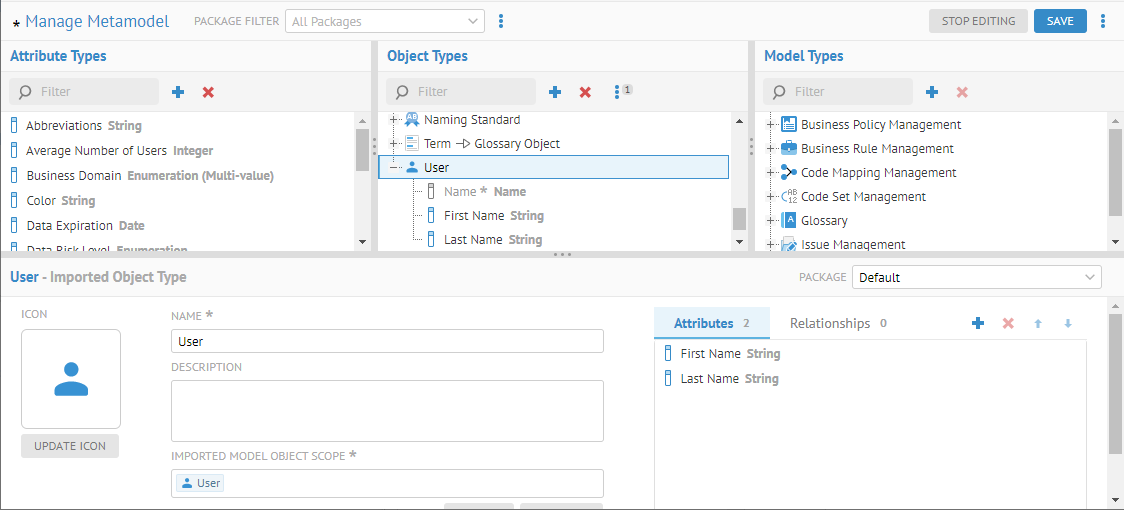The width and height of the screenshot is (1124, 510).
Task: Add attribute using plus icon in Attributes tab
Action: tap(978, 323)
